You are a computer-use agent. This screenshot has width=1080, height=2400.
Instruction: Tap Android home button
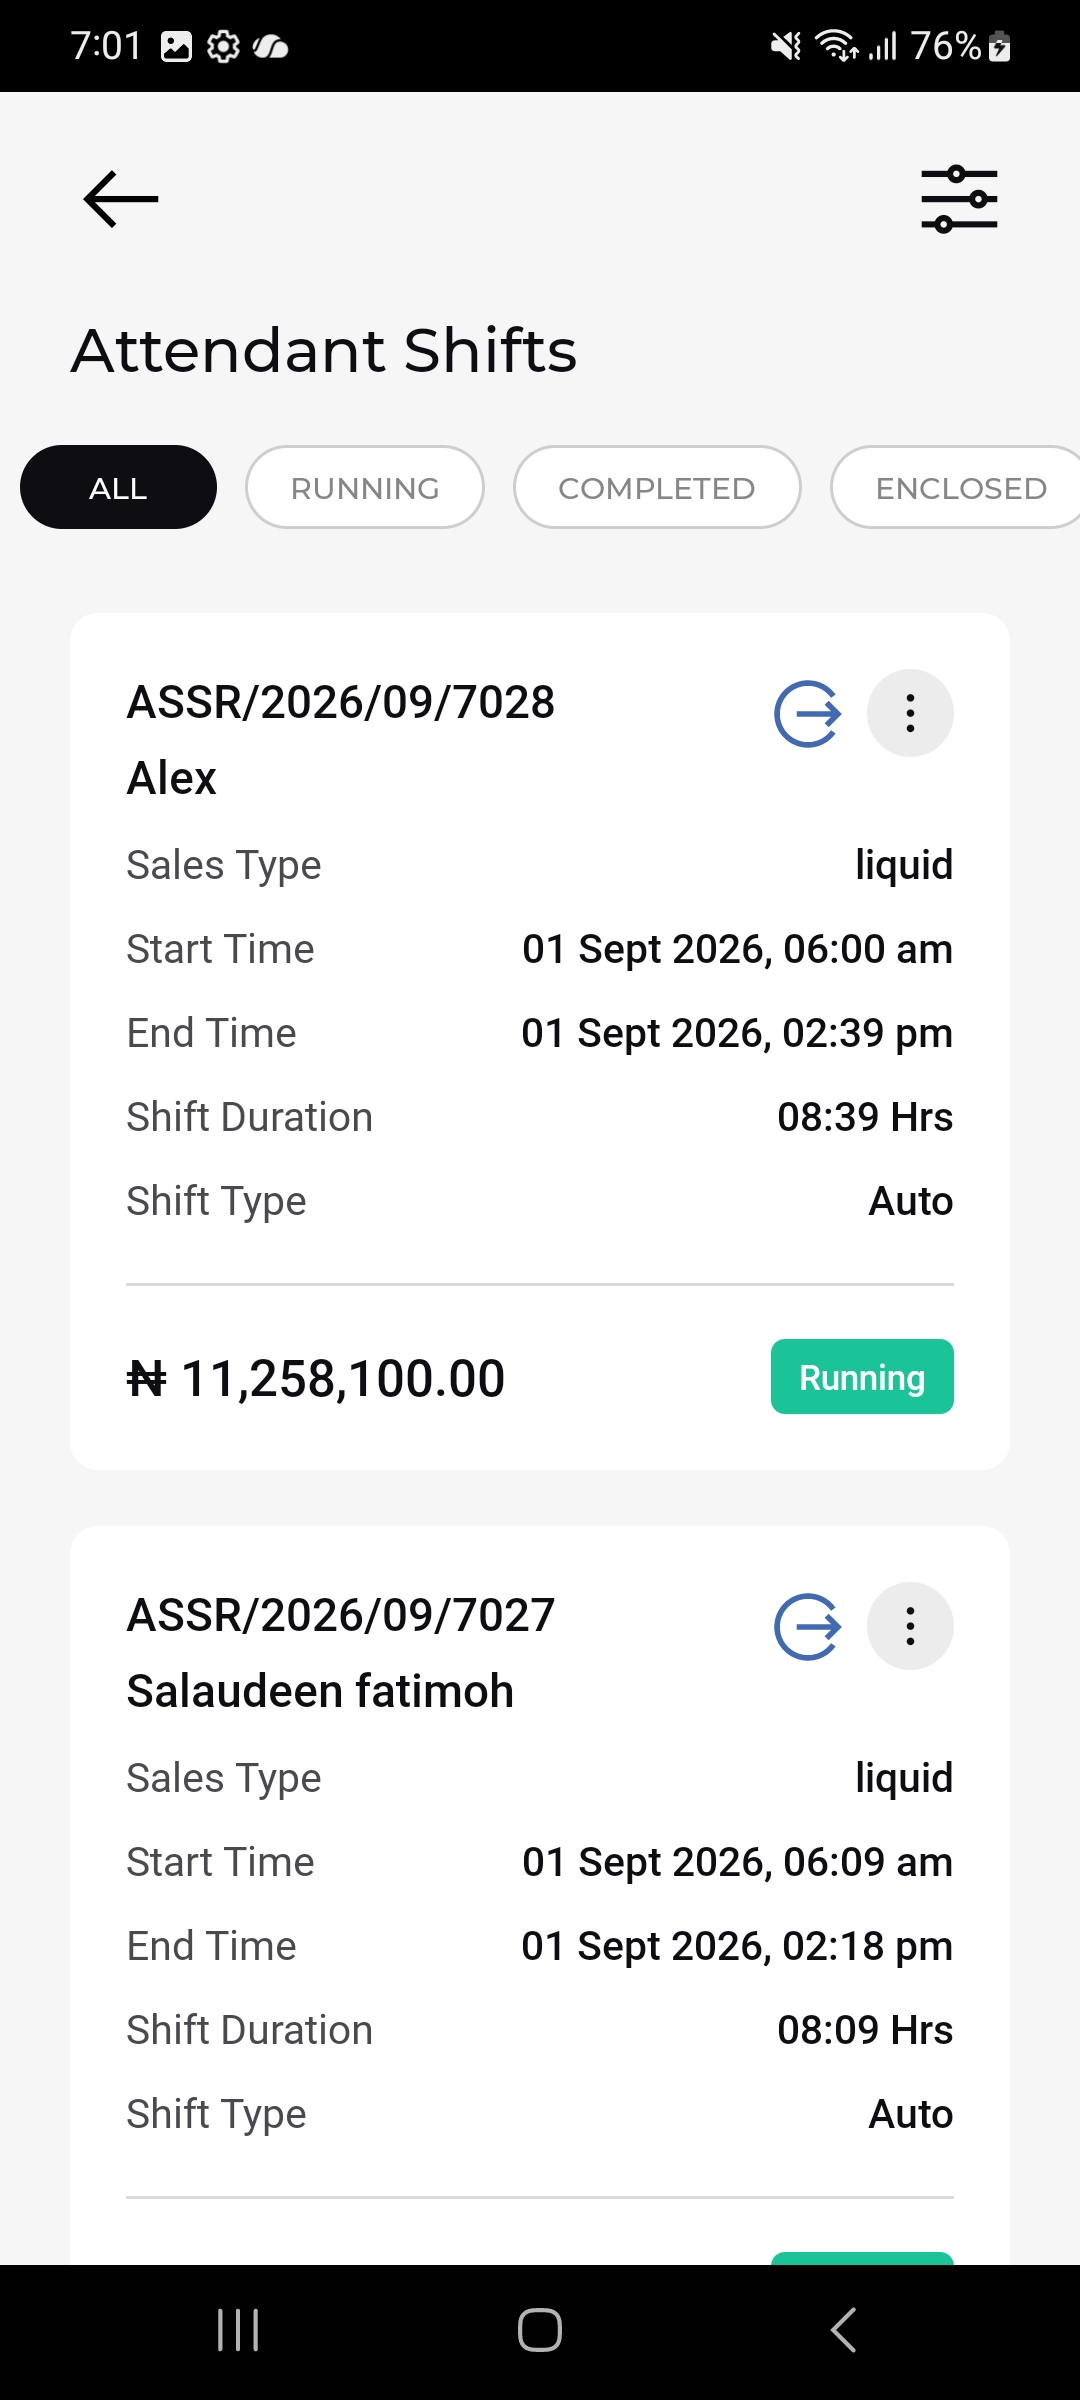pos(540,2330)
